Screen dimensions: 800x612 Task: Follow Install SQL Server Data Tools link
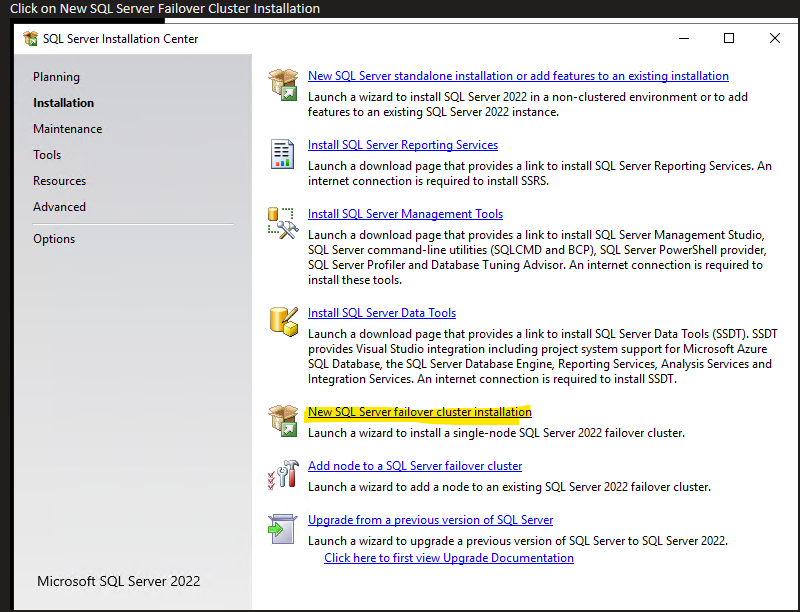coord(382,313)
